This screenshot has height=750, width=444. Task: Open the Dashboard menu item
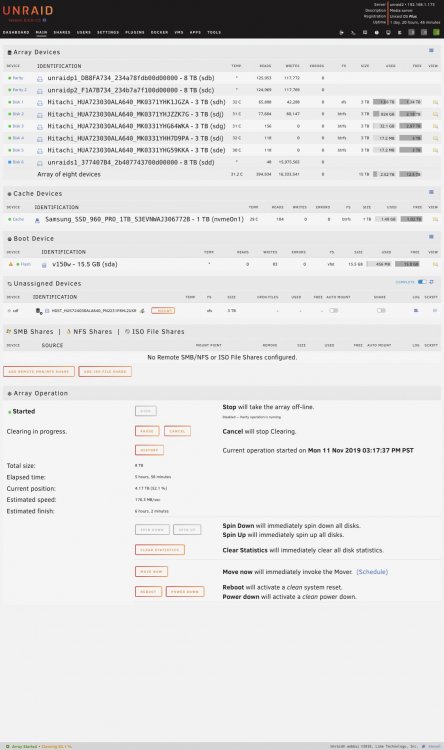[x=16, y=33]
